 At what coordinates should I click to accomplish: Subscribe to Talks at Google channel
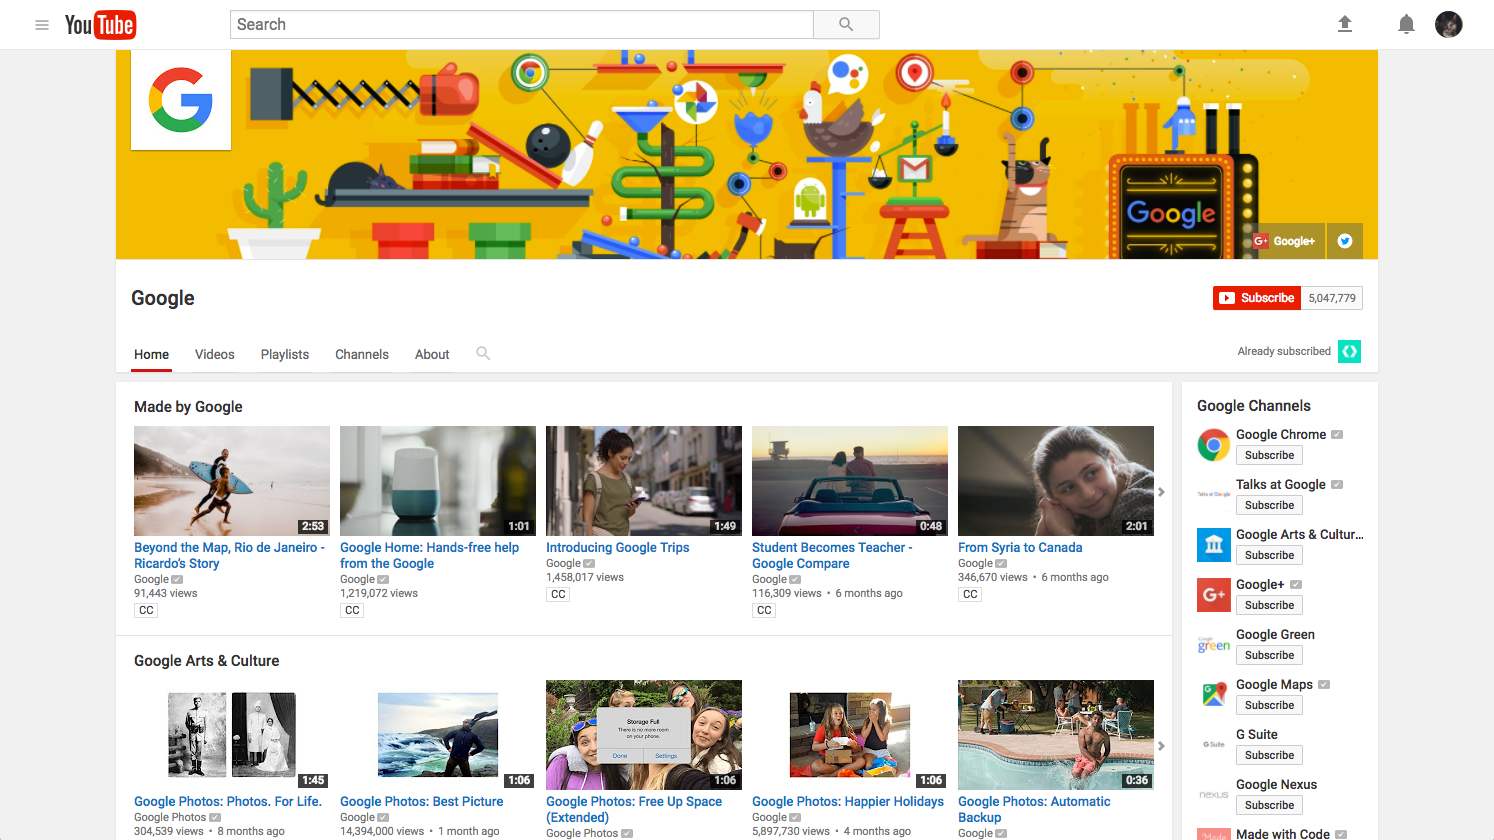1269,505
